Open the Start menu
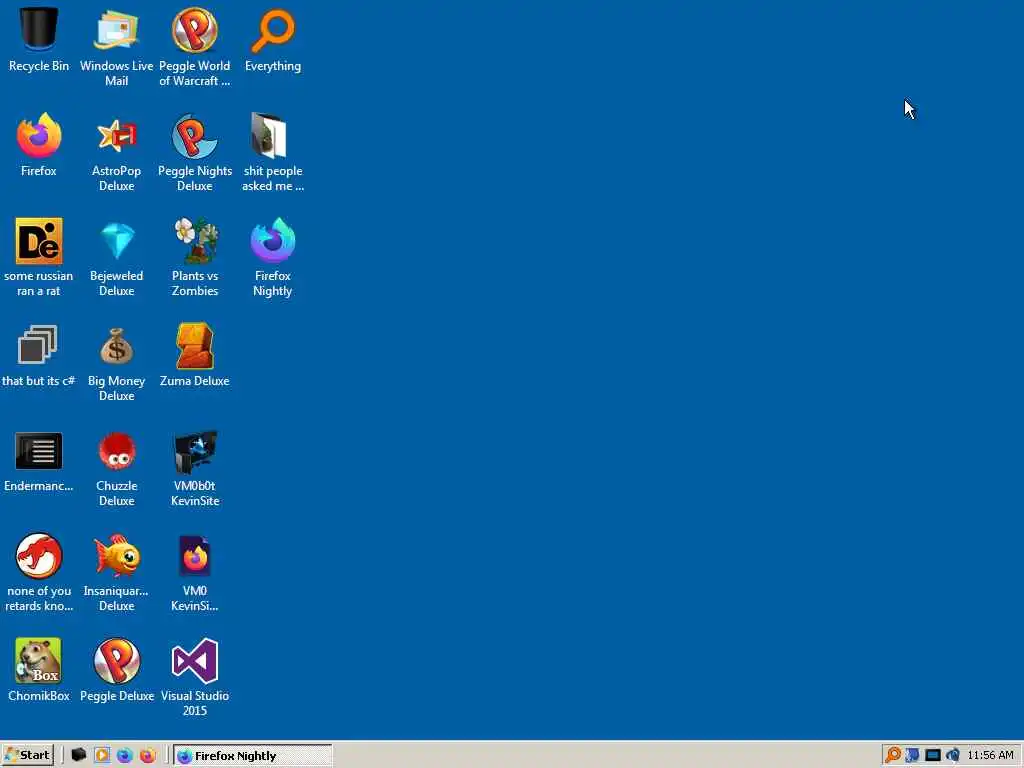 pyautogui.click(x=27, y=755)
